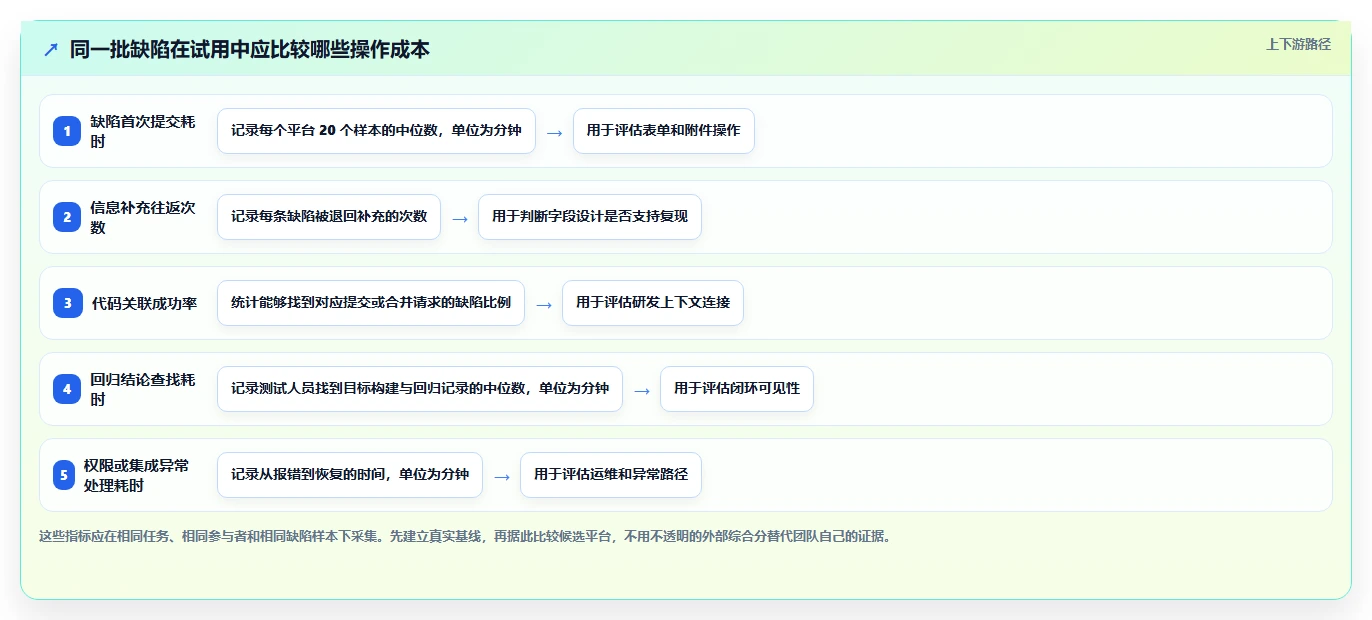Click the title 同一批缺陷在试用中应比较哪些操作成本
1372x620 pixels.
point(250,49)
